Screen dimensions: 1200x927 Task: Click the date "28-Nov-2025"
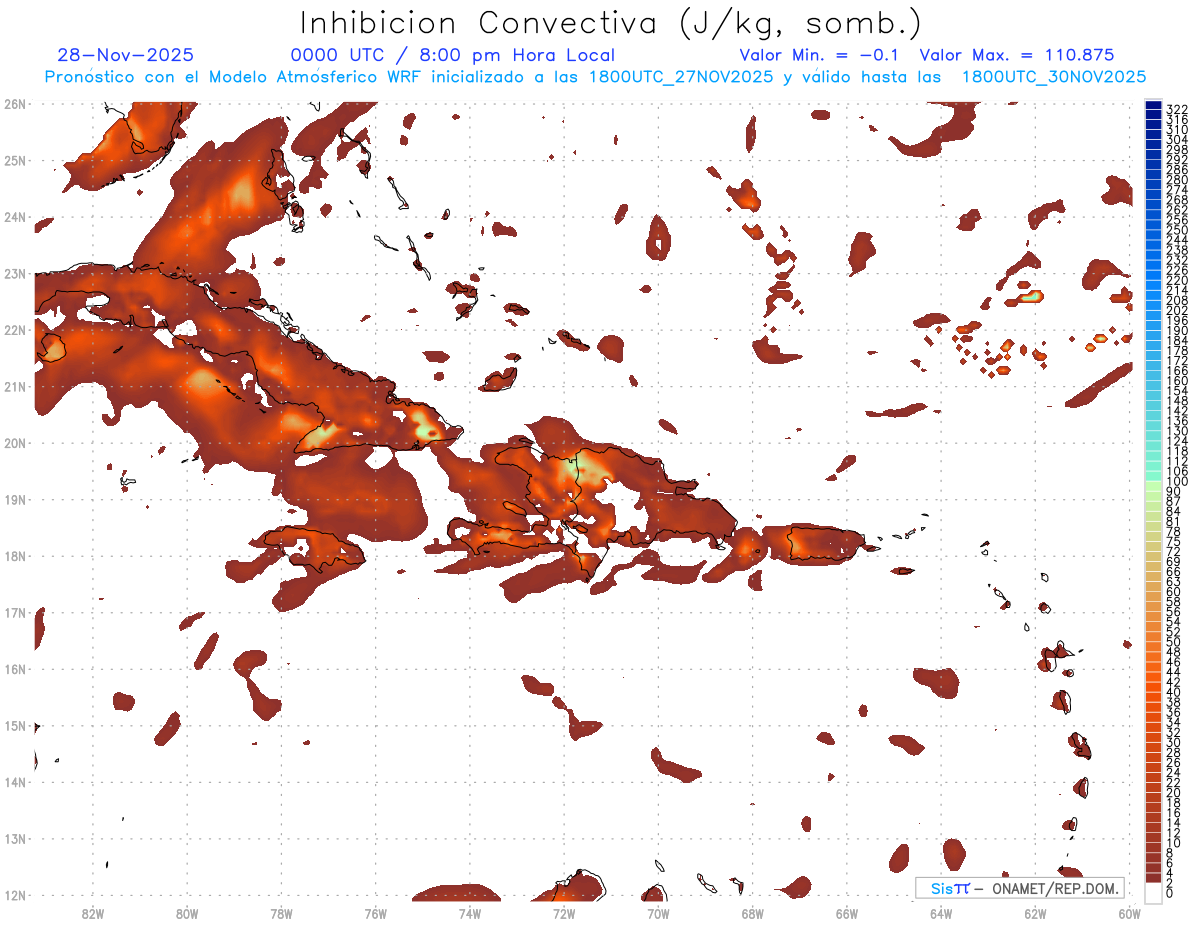(x=126, y=55)
